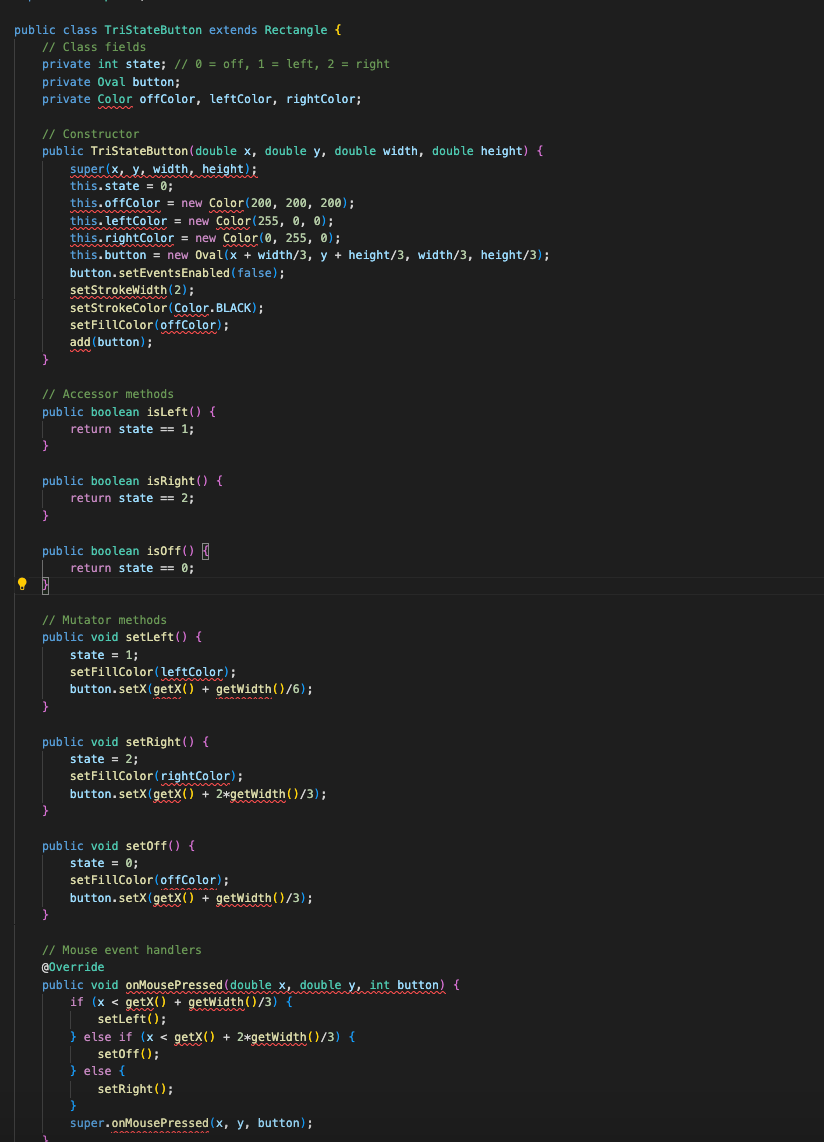Click the isRight method name

[x=172, y=480]
